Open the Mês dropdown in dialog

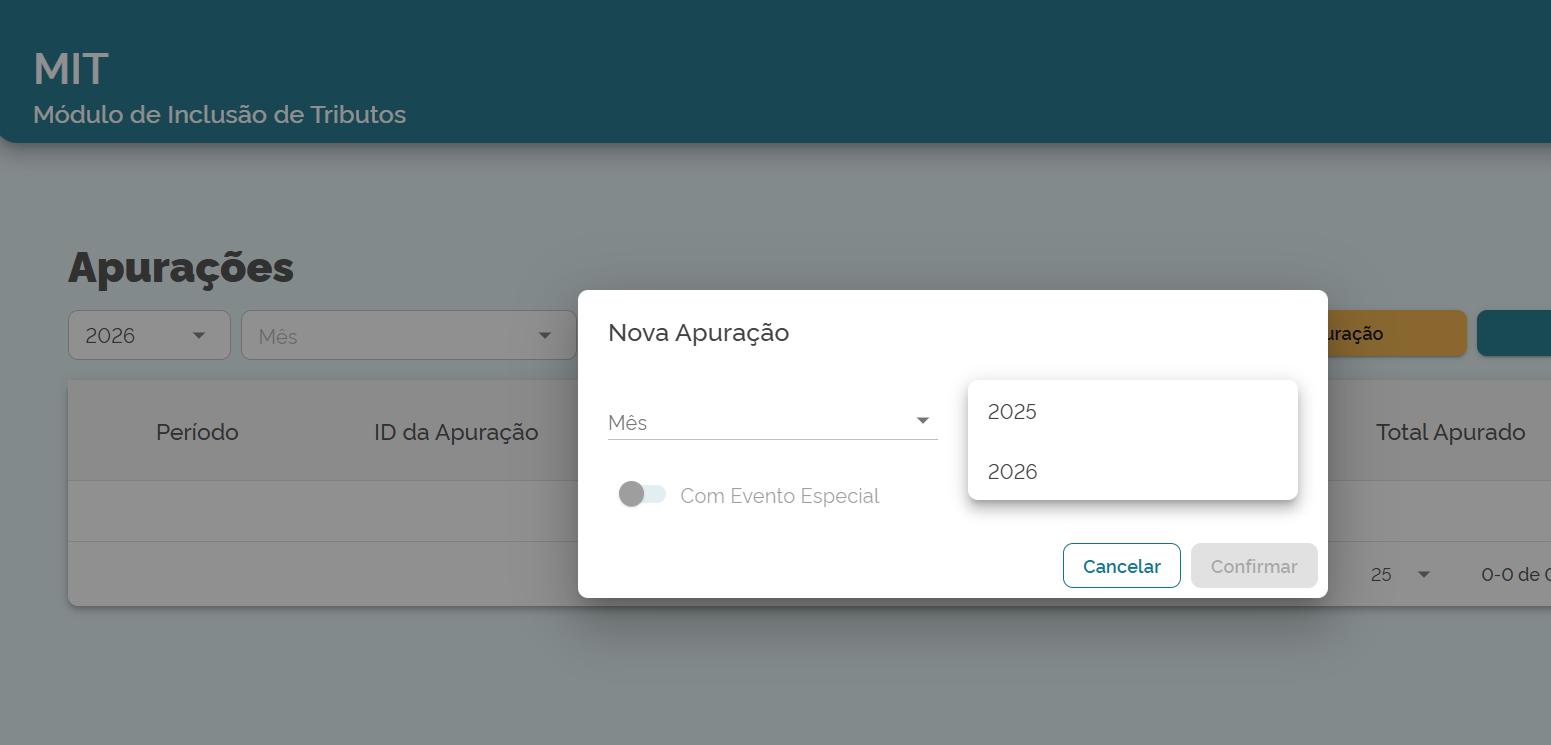tap(772, 422)
